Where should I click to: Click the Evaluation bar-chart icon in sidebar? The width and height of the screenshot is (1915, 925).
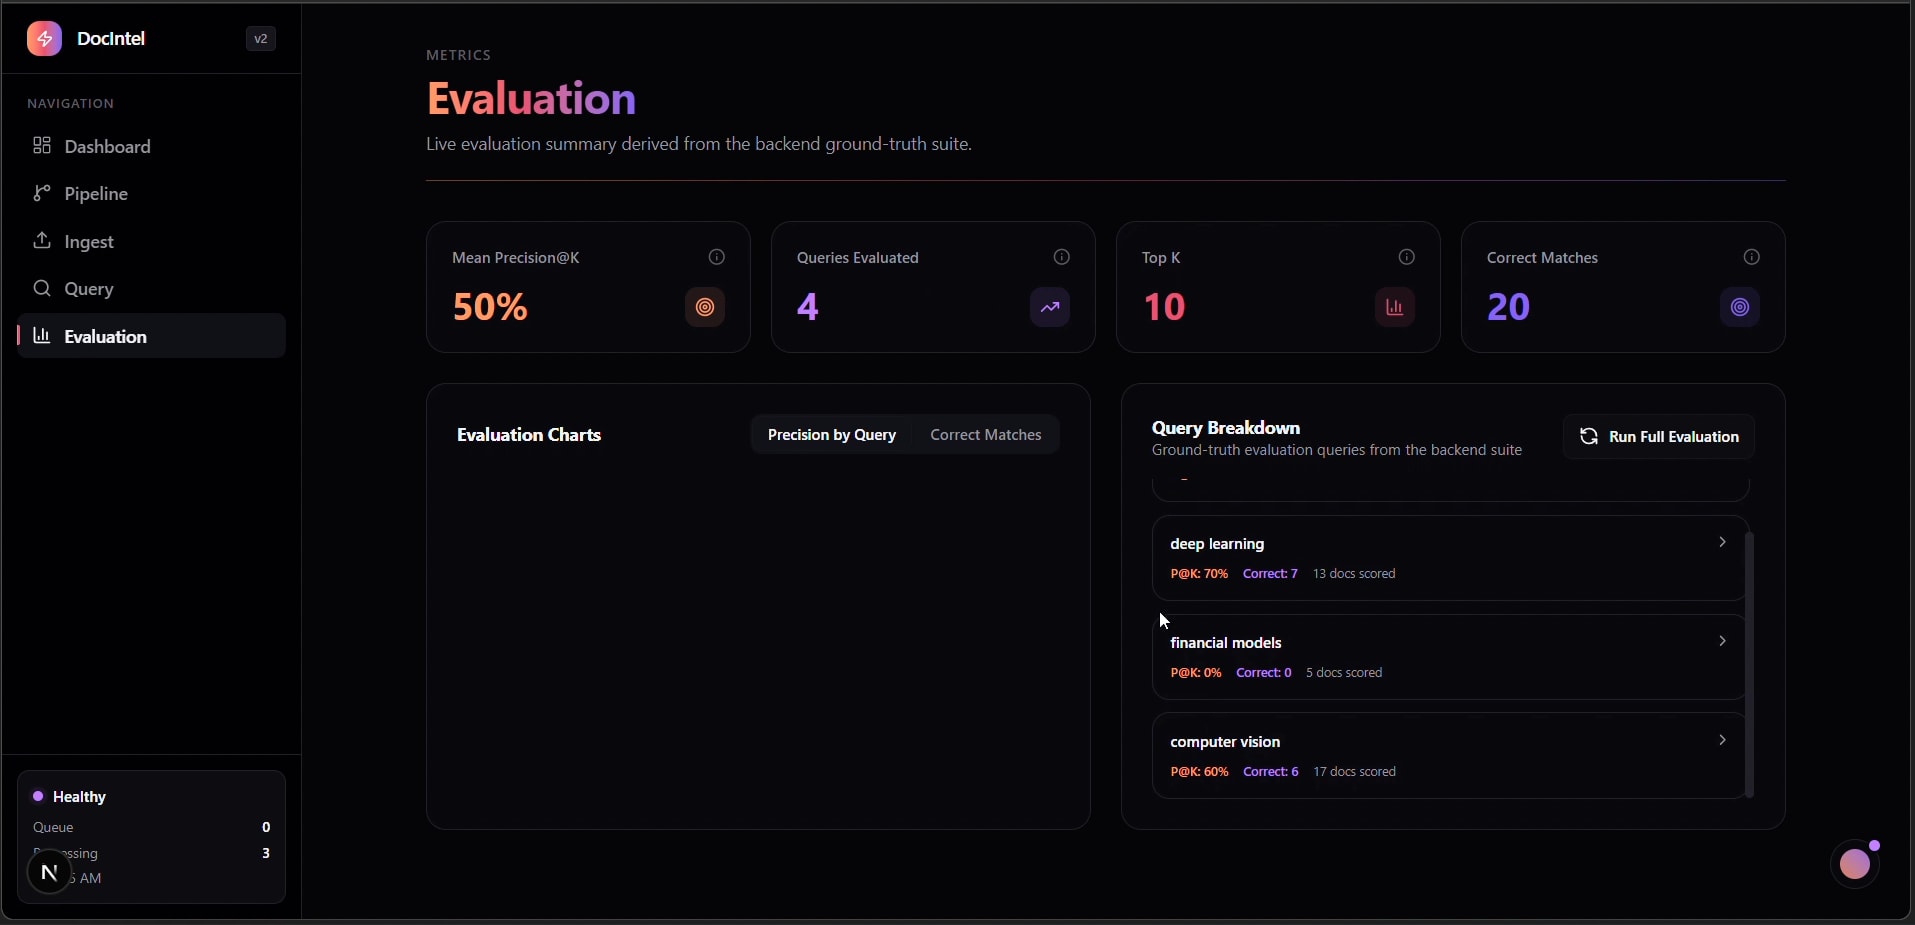[x=42, y=336]
